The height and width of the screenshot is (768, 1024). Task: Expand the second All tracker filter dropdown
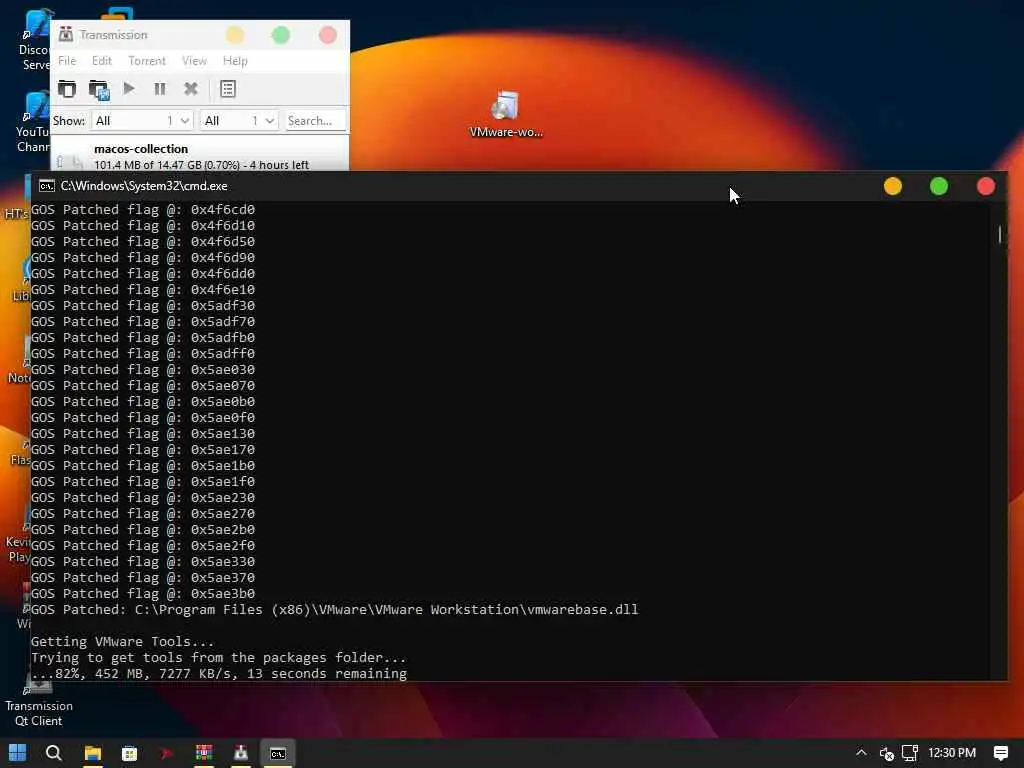239,121
